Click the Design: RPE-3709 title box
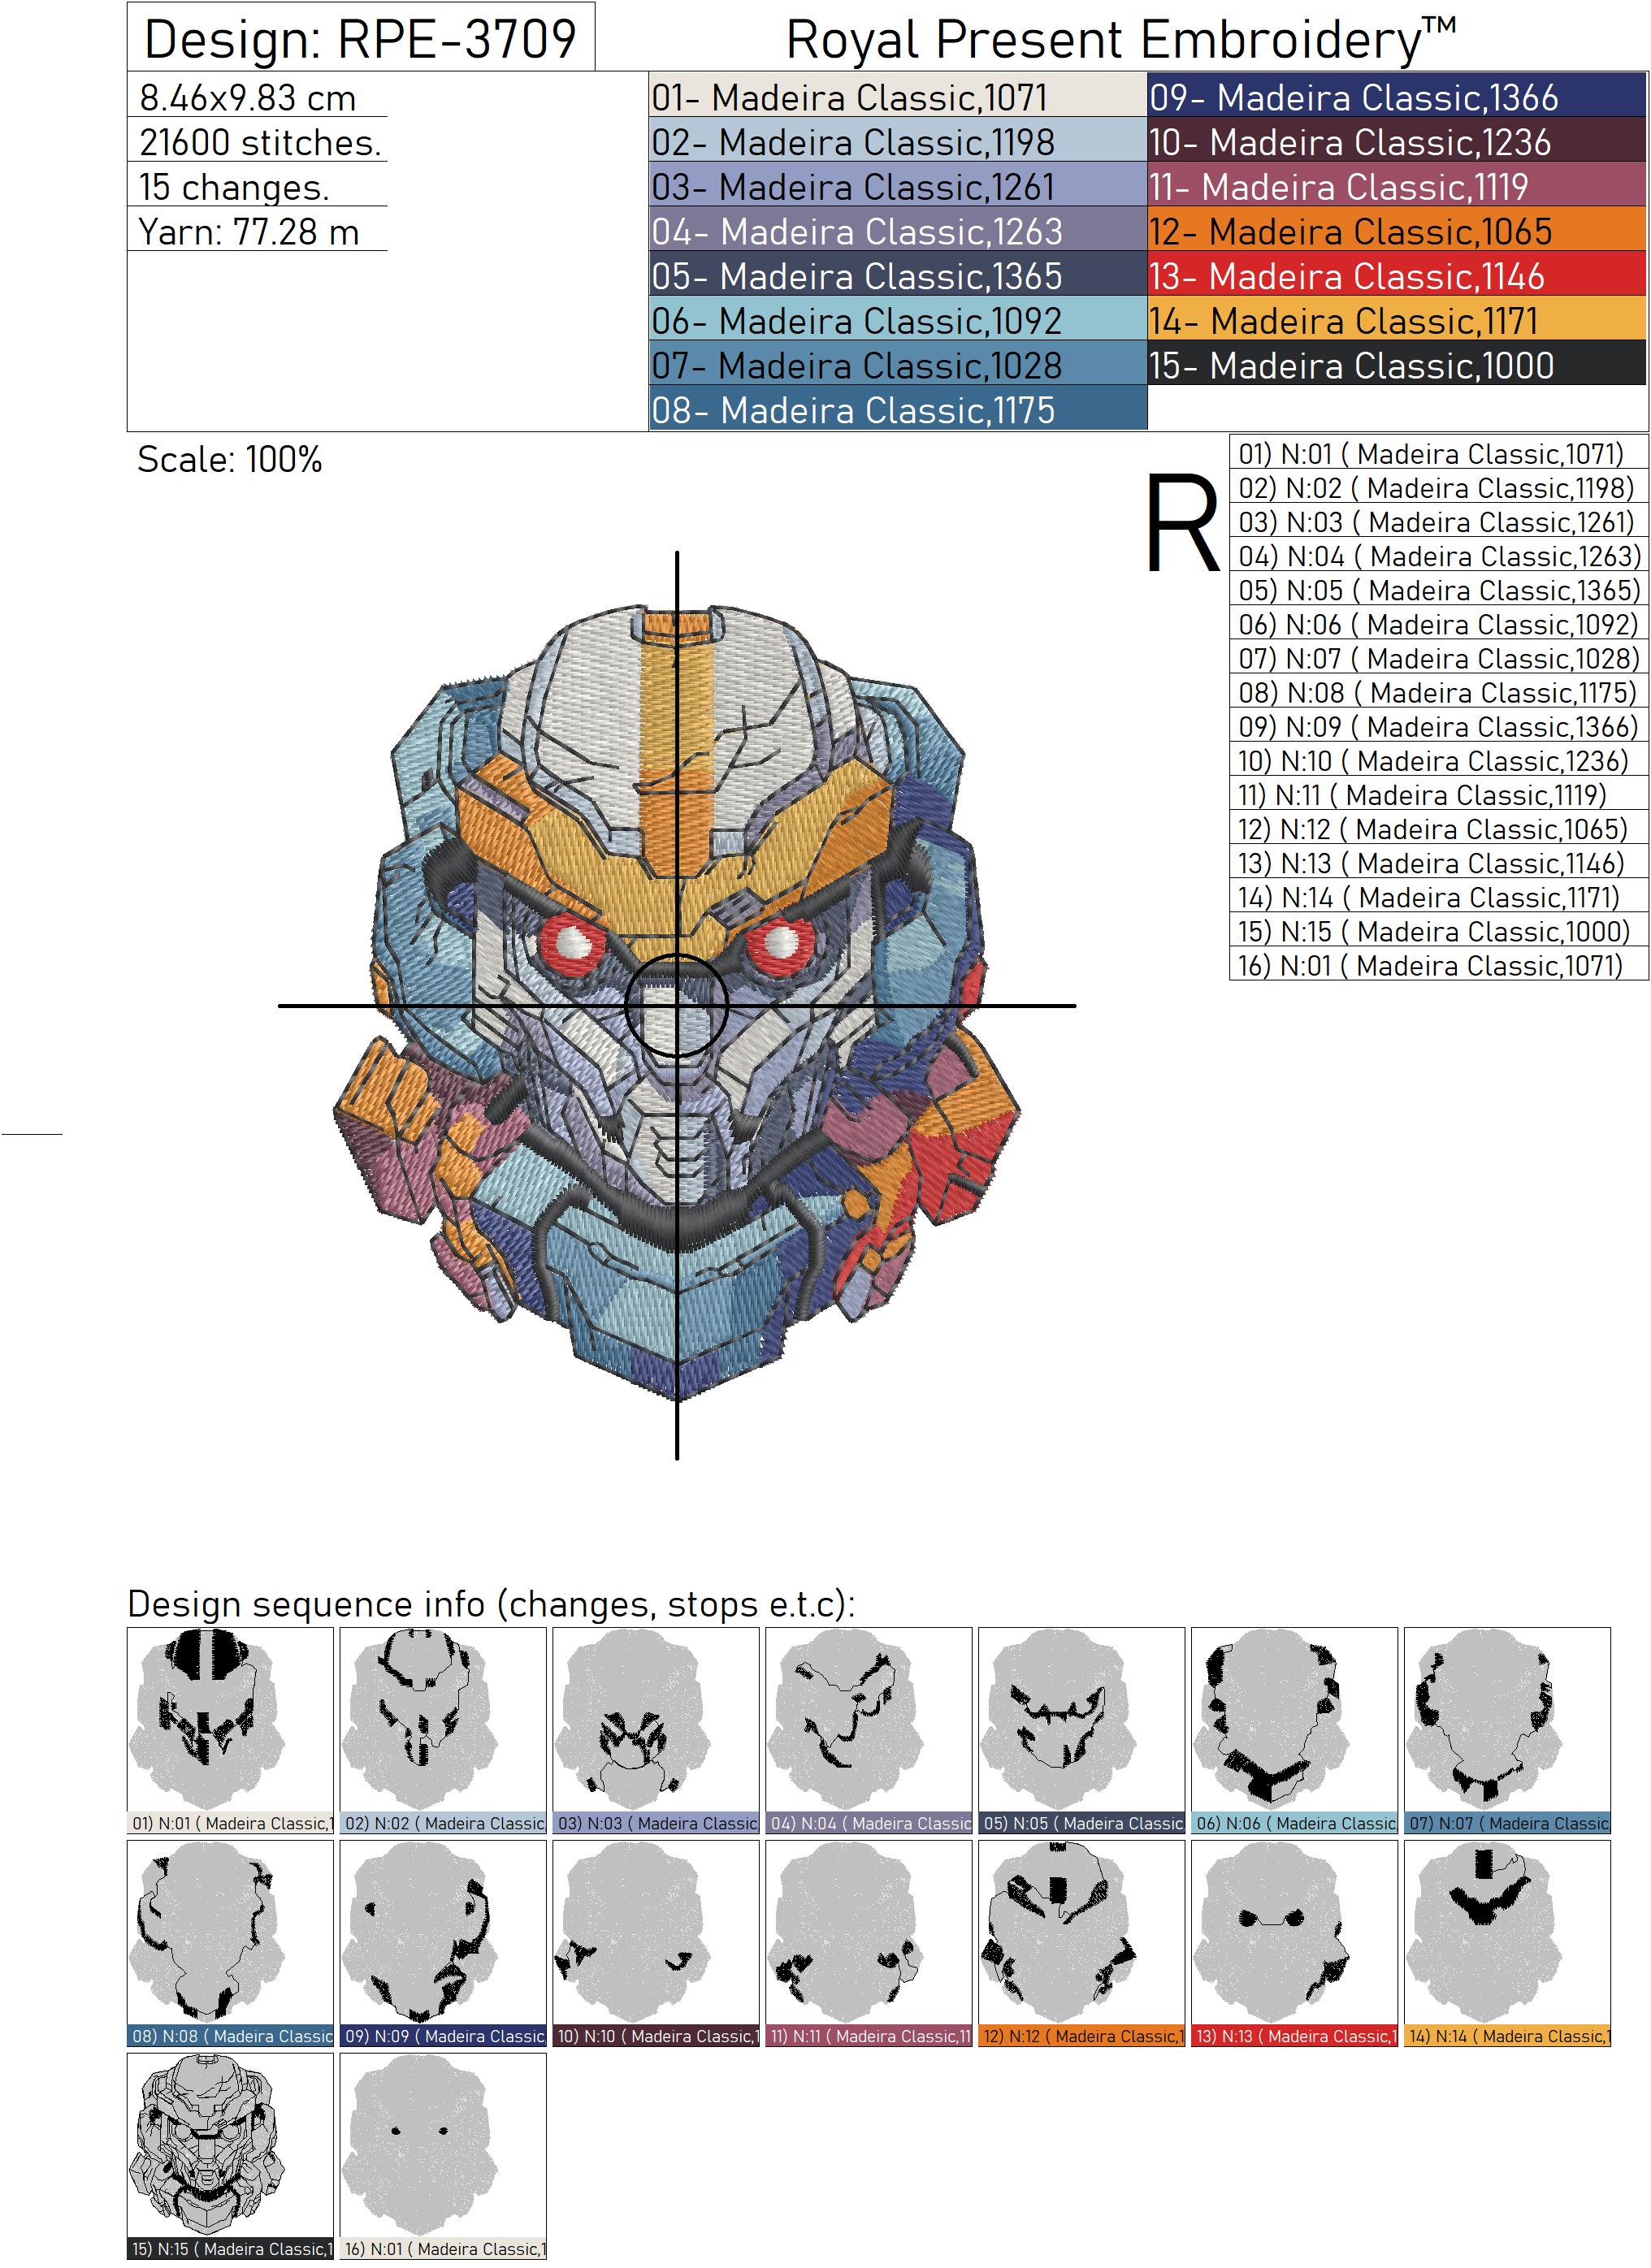1651x2268 pixels. (361, 38)
